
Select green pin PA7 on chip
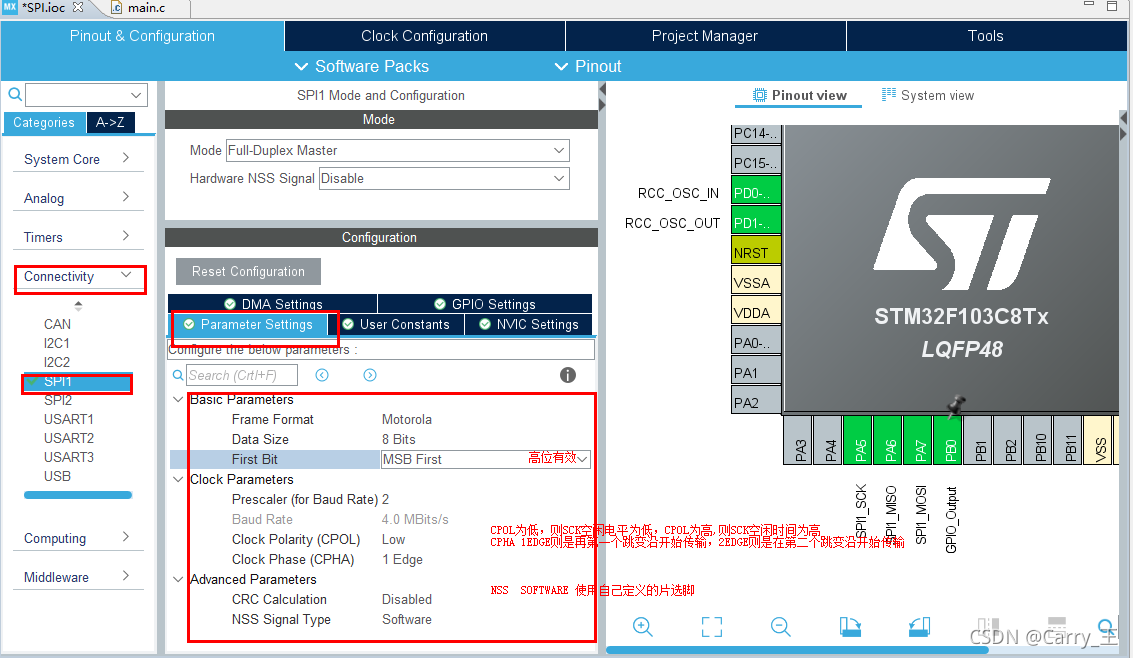tap(920, 441)
